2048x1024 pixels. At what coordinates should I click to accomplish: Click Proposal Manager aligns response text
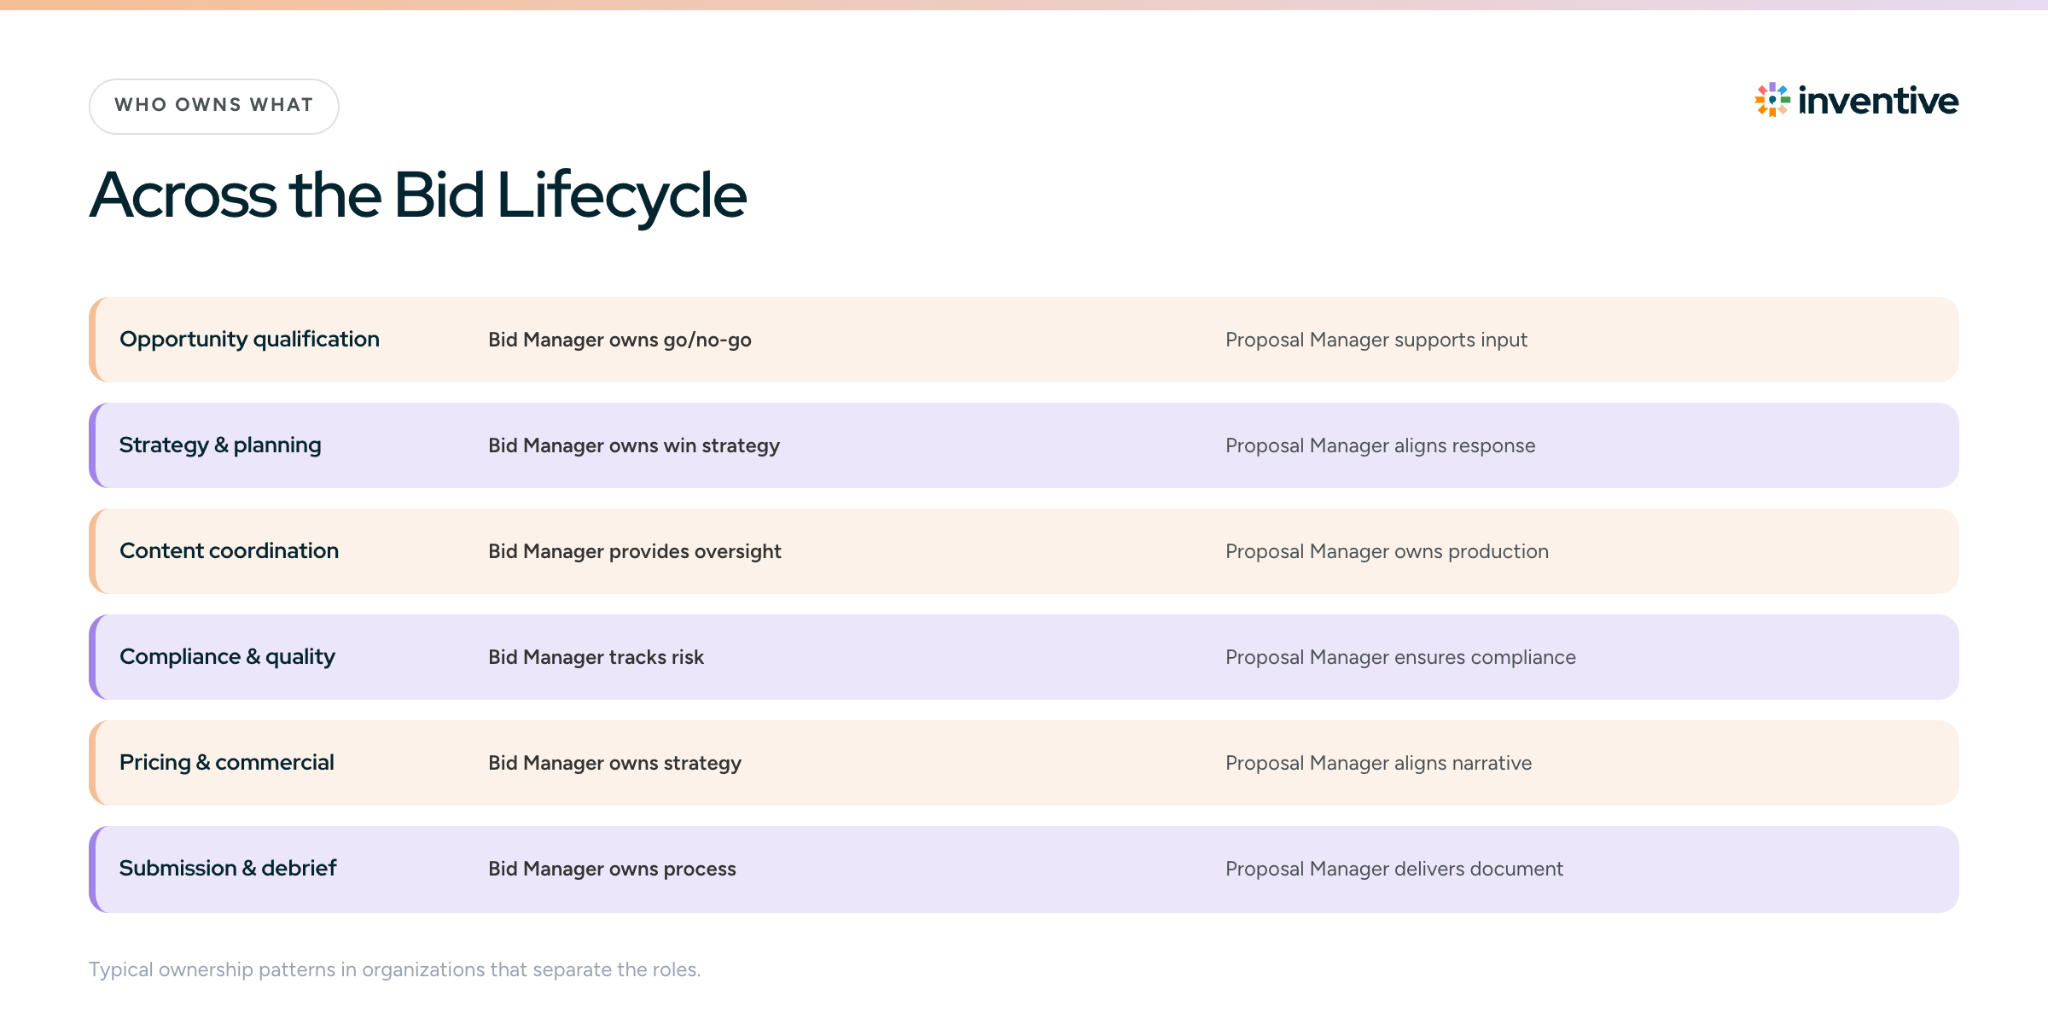tap(1380, 446)
